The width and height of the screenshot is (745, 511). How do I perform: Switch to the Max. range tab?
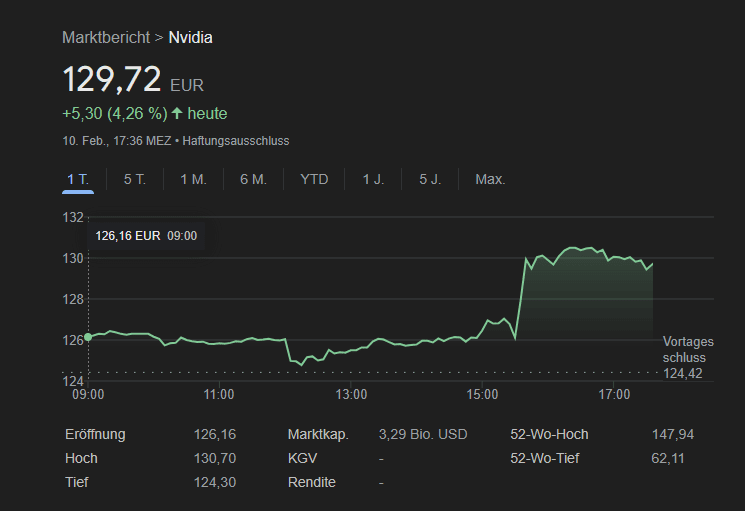point(490,179)
